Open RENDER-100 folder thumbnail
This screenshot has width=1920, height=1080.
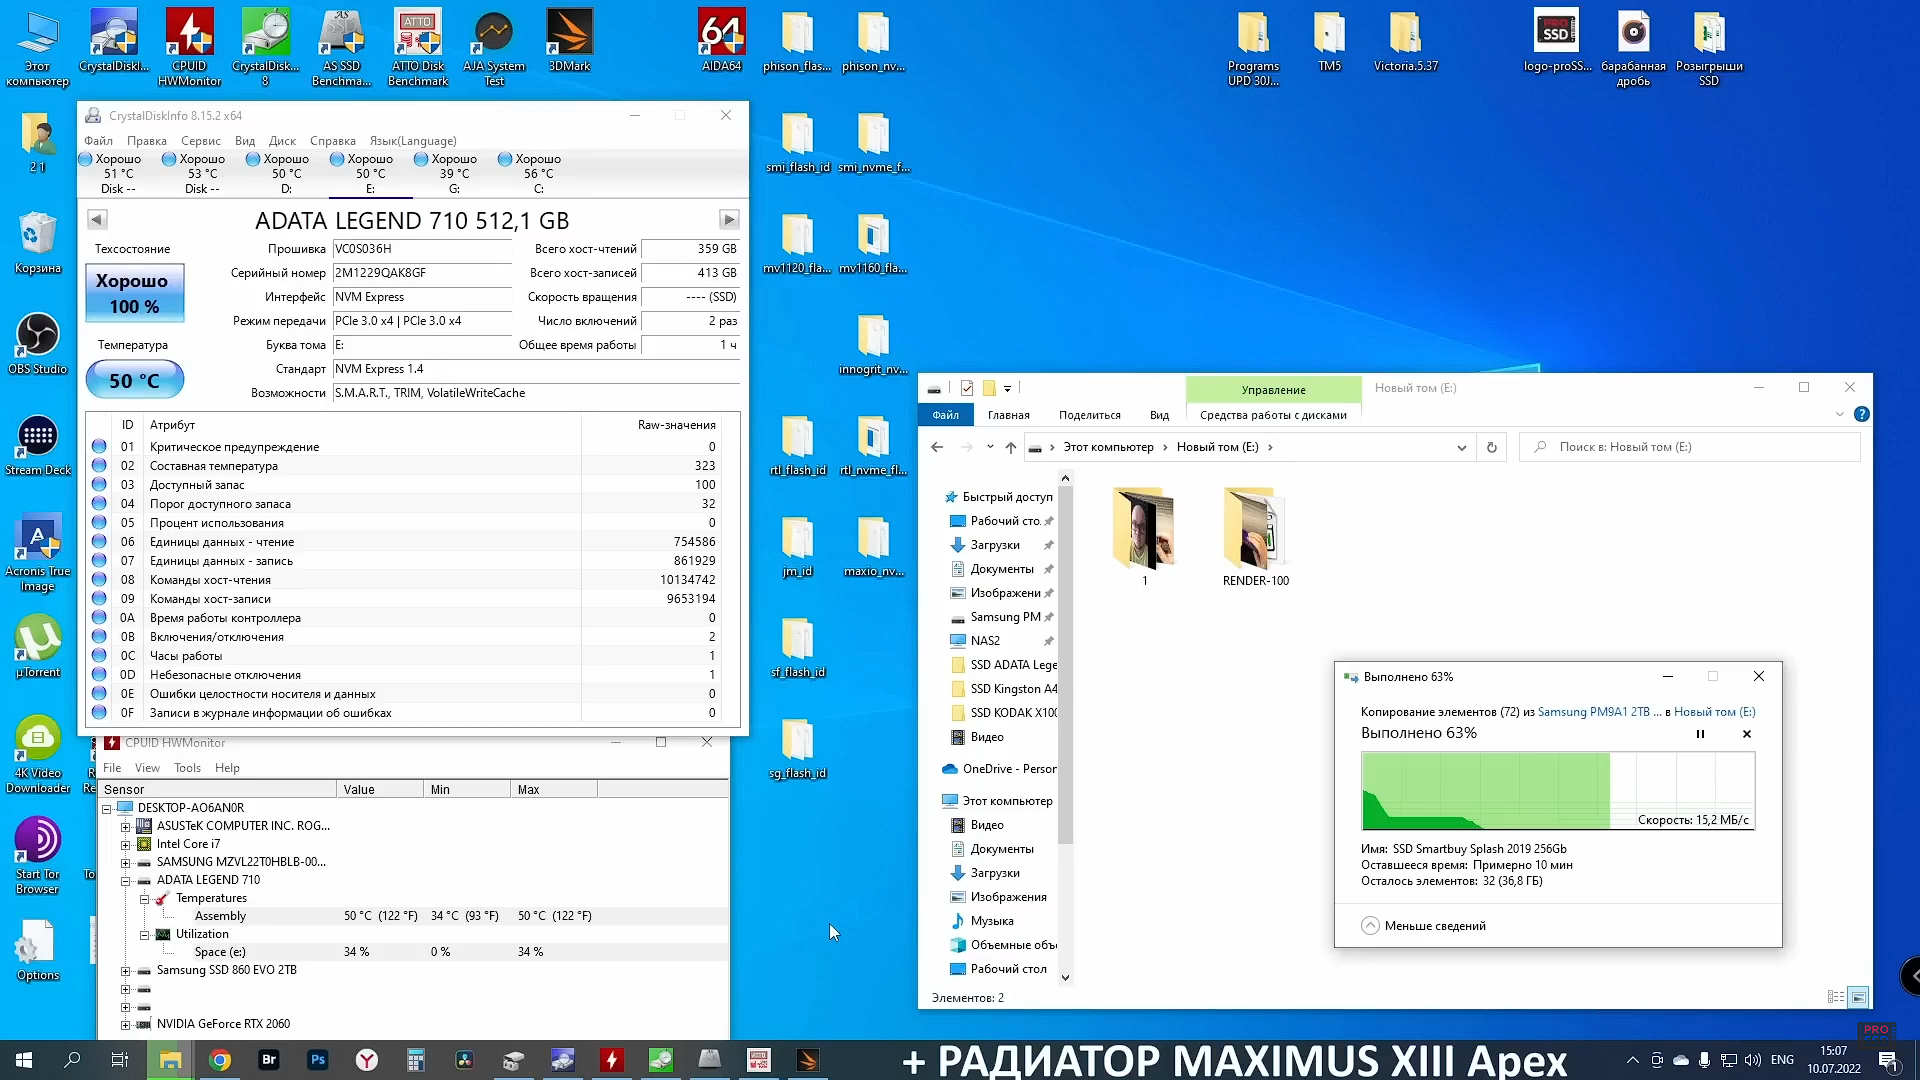pyautogui.click(x=1256, y=537)
